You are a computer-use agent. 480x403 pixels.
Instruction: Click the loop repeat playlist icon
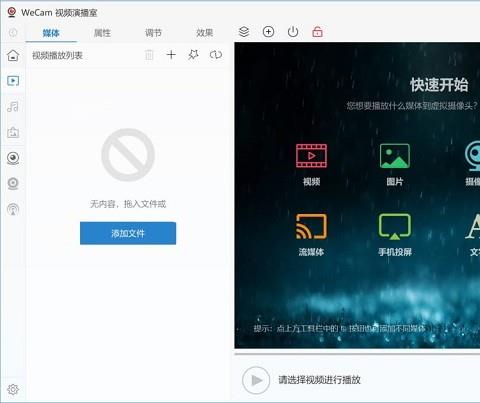tap(216, 55)
